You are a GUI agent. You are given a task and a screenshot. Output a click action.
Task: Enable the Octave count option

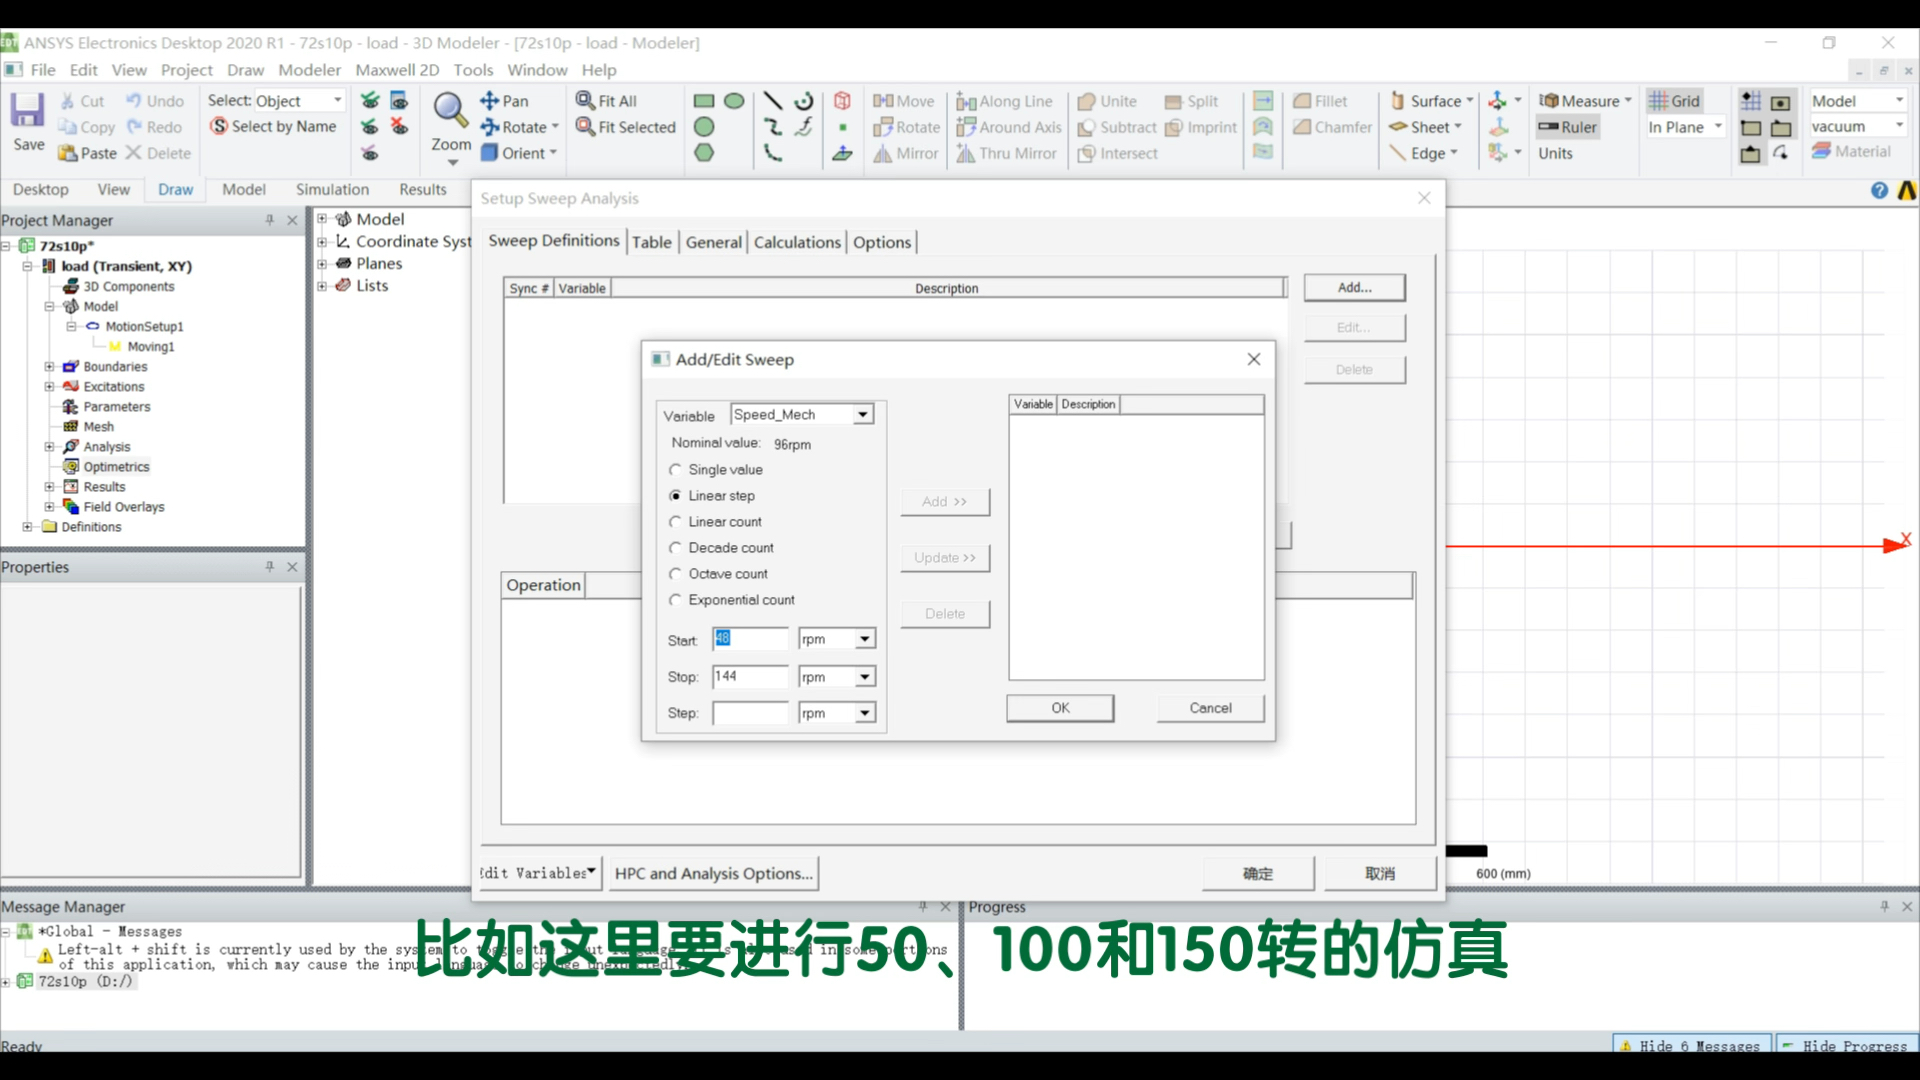[x=676, y=573]
